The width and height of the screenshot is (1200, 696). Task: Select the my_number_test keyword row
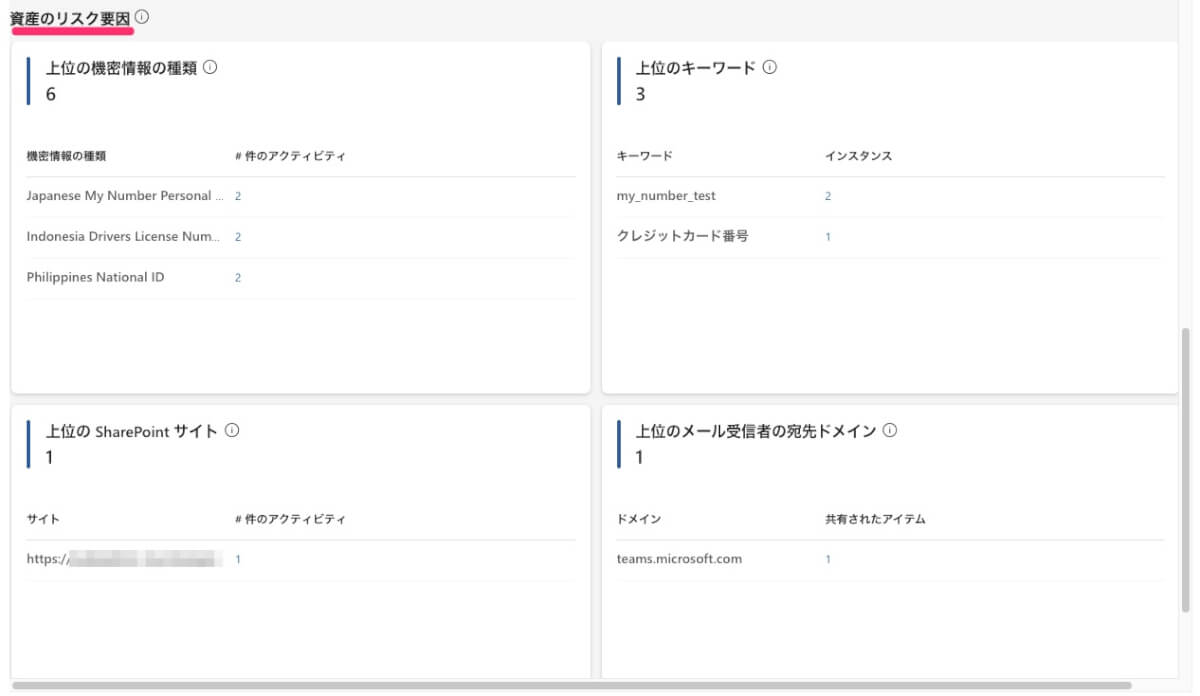(x=666, y=196)
